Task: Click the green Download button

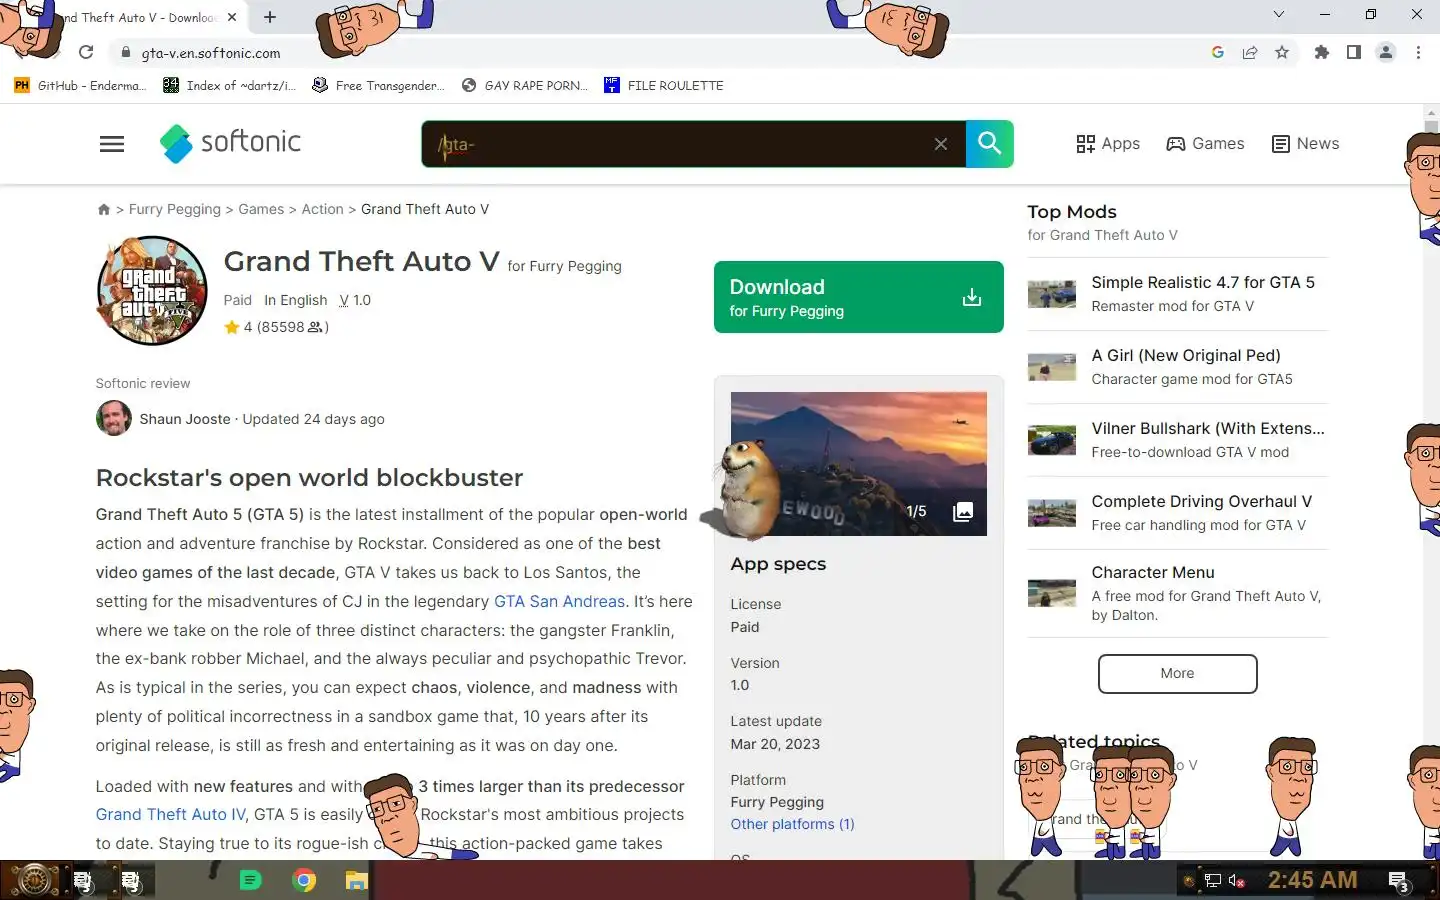Action: (859, 297)
